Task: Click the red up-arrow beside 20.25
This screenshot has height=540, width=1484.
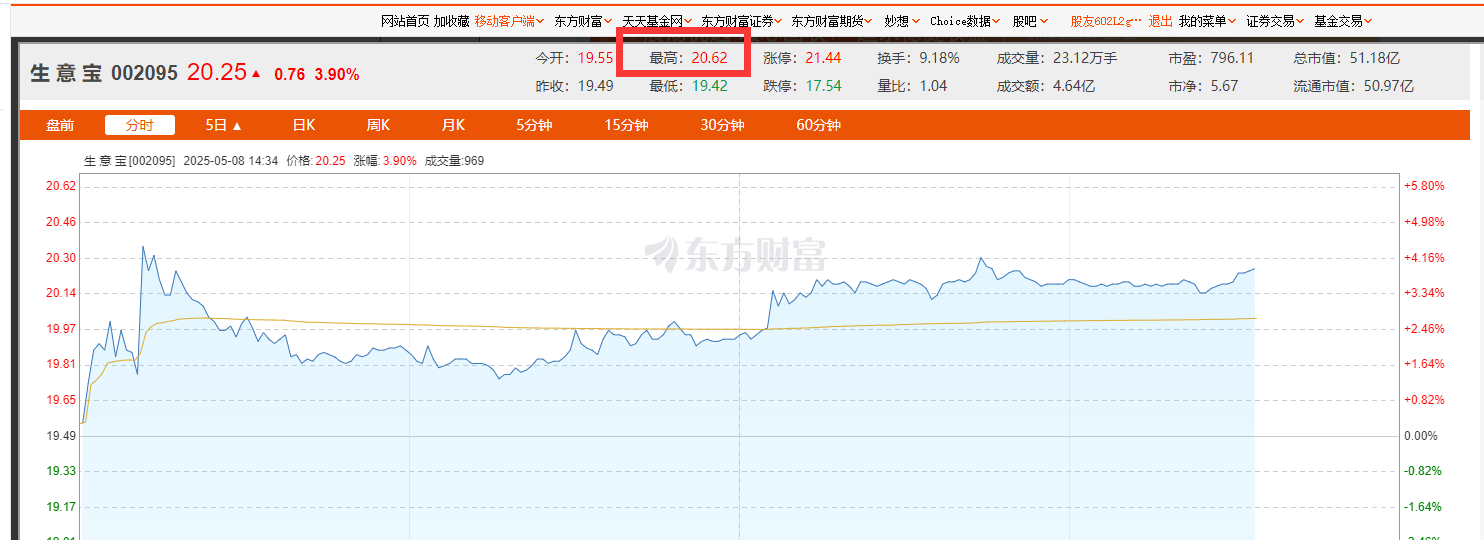Action: point(256,73)
